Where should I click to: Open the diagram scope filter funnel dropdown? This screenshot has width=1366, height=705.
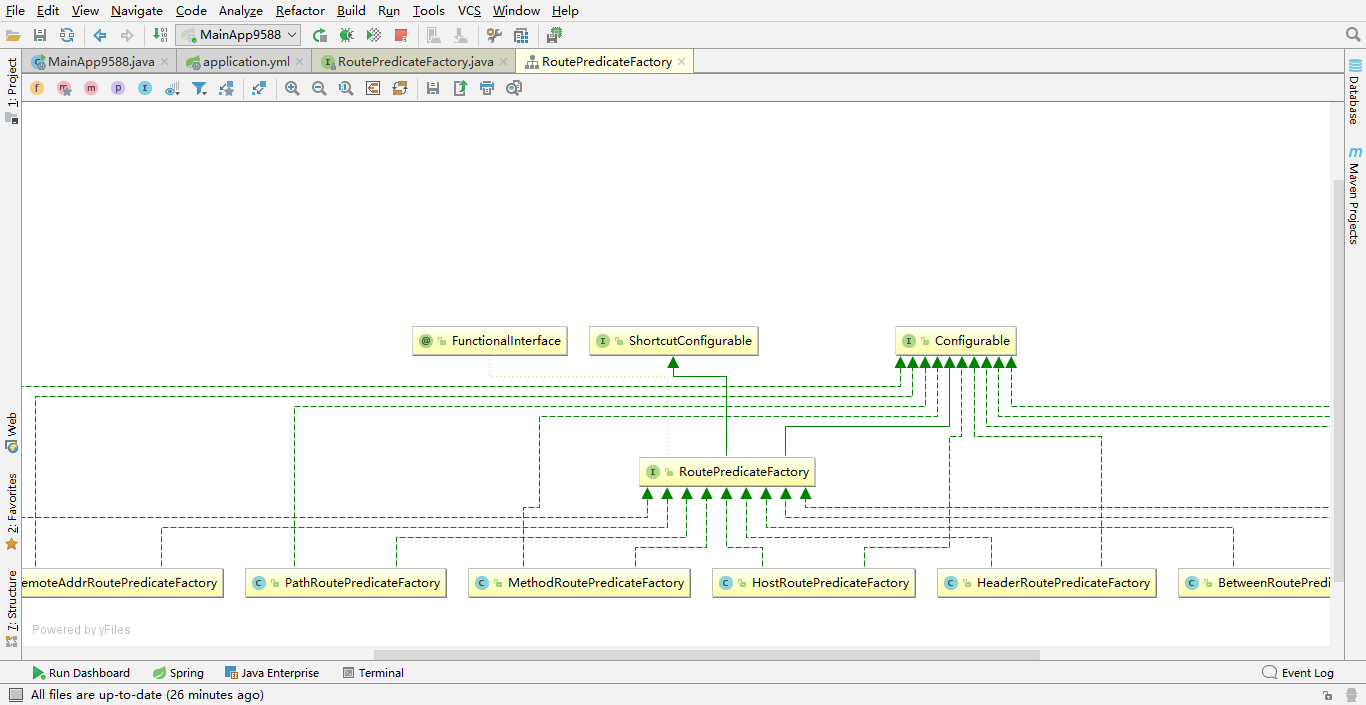(x=200, y=88)
